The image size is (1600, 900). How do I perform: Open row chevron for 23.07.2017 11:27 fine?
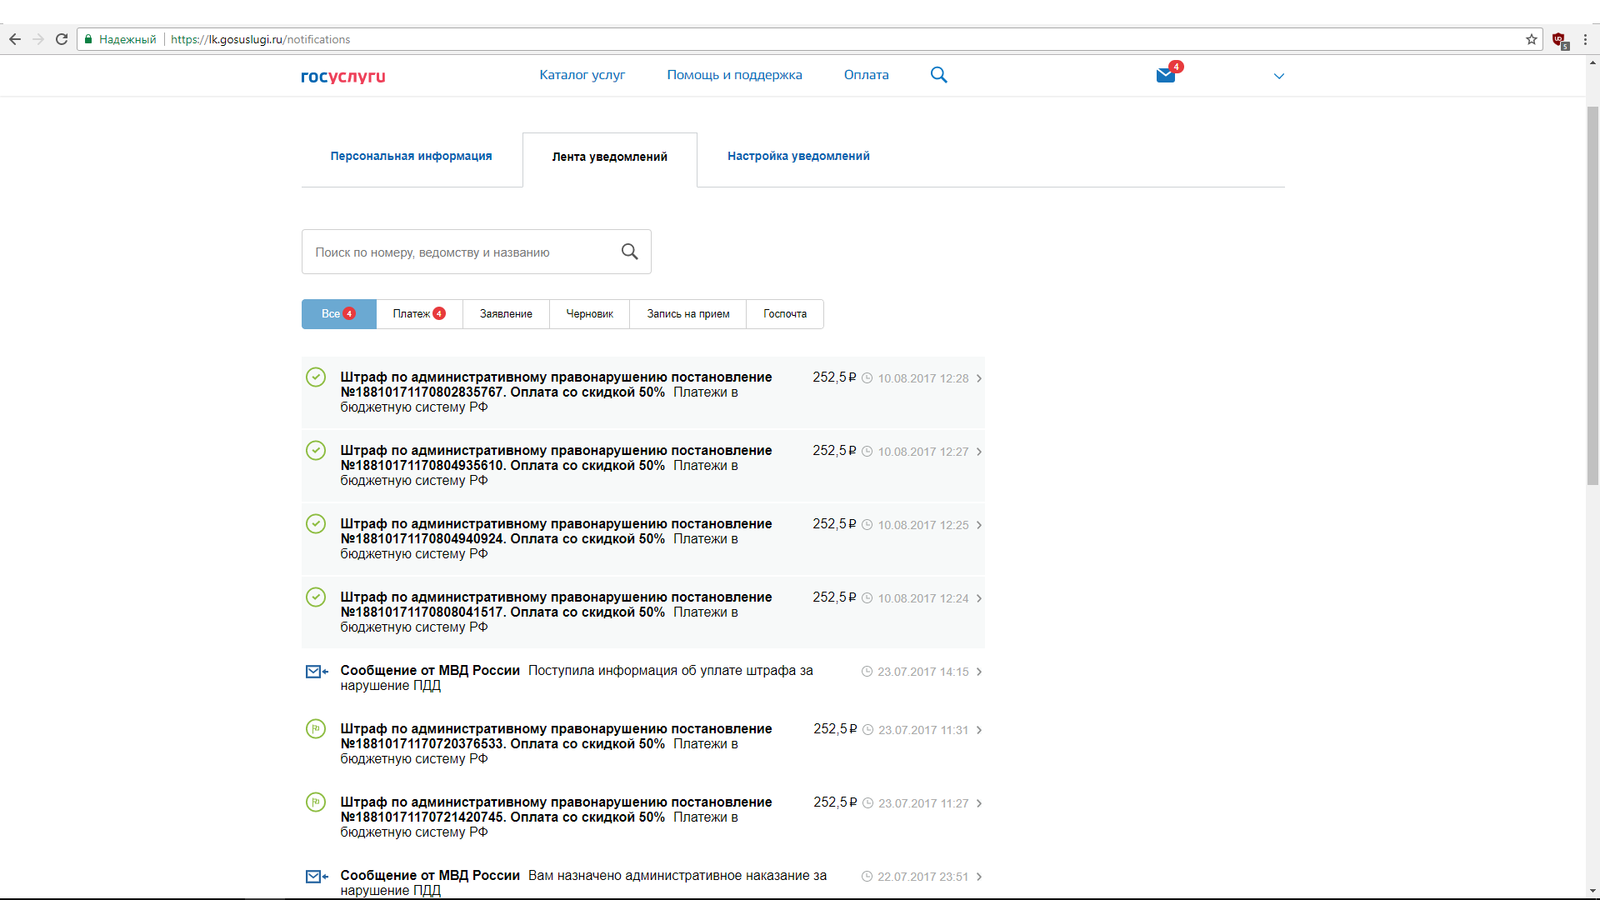(979, 803)
